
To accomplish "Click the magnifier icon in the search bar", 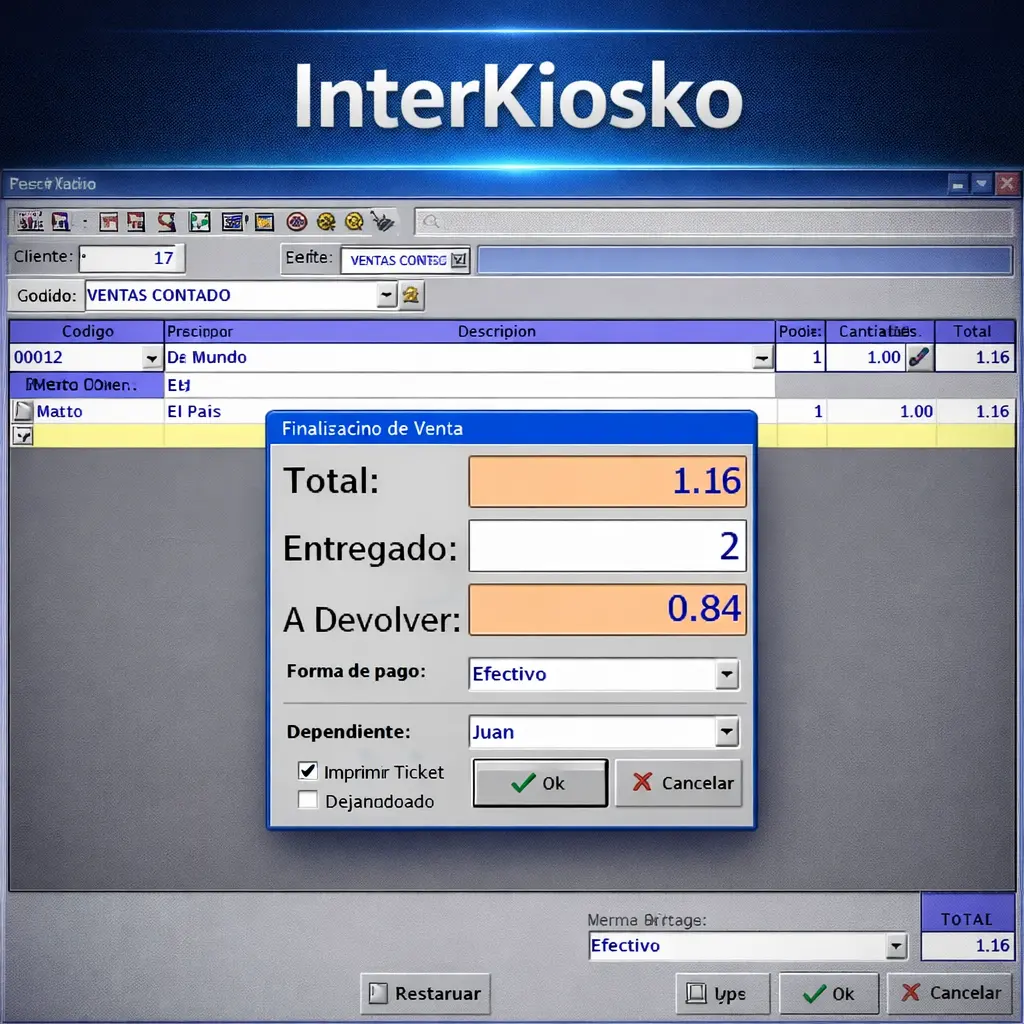I will (x=430, y=222).
